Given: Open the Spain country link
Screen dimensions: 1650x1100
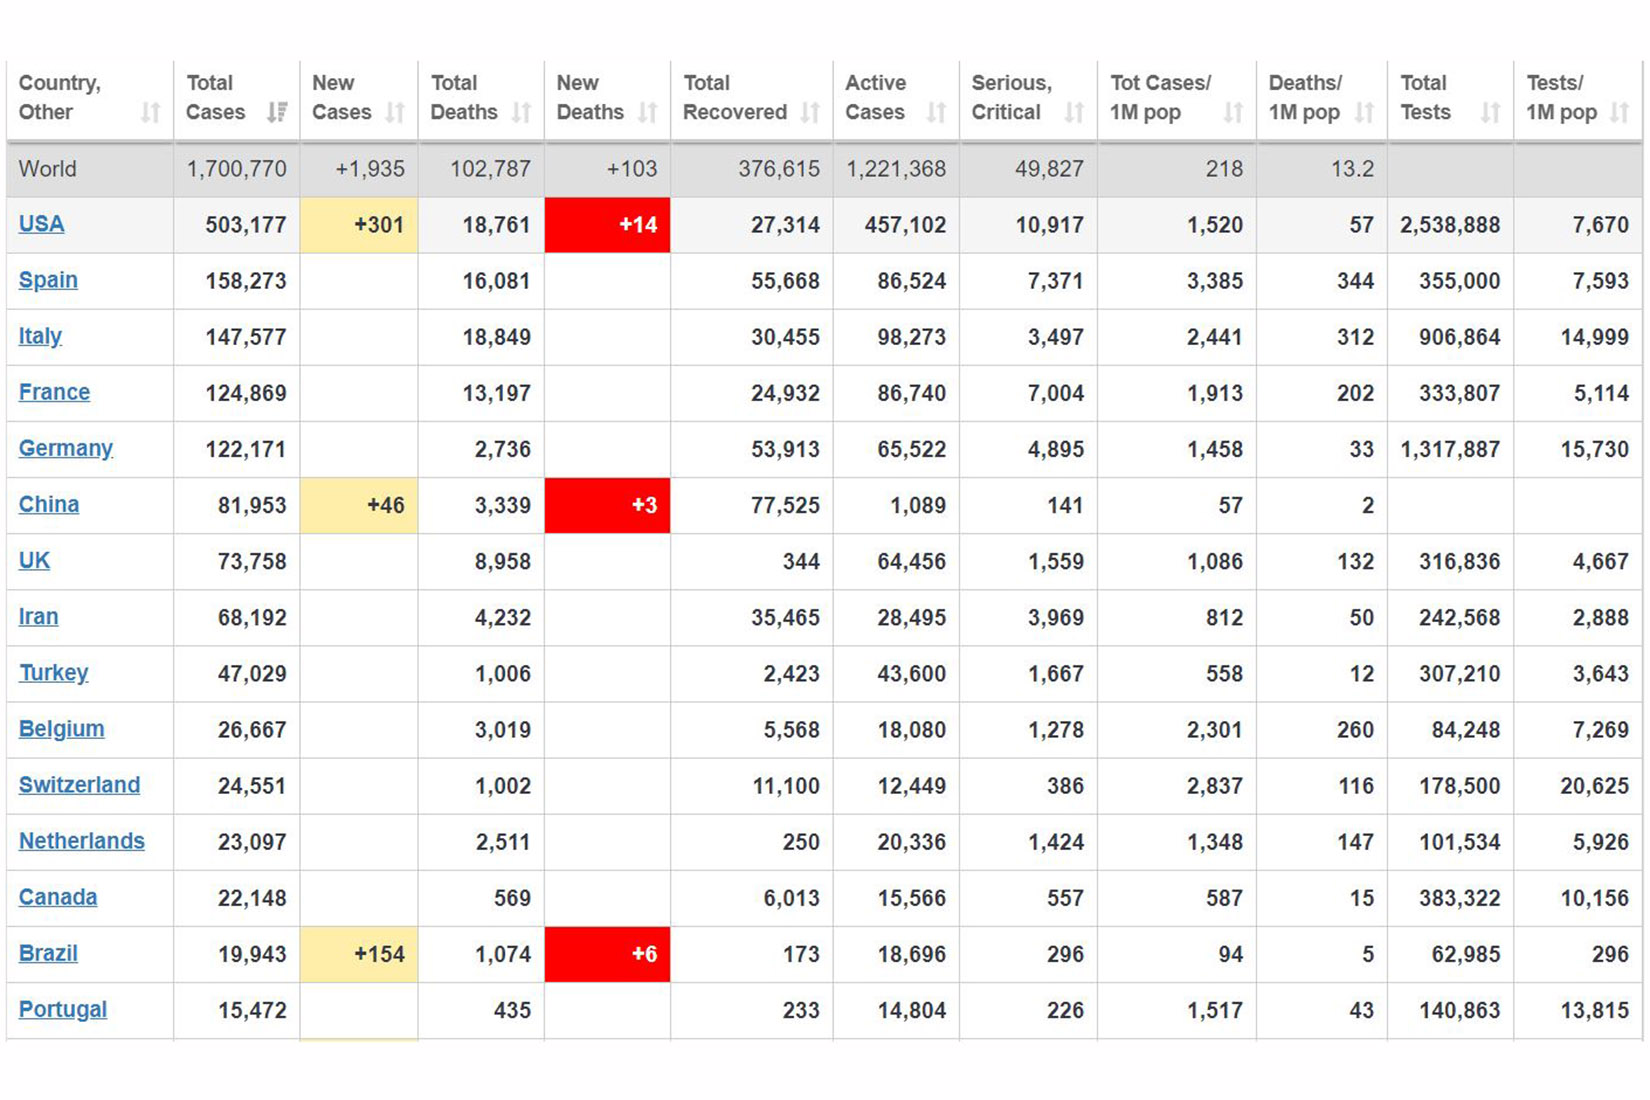Looking at the screenshot, I should pos(48,280).
